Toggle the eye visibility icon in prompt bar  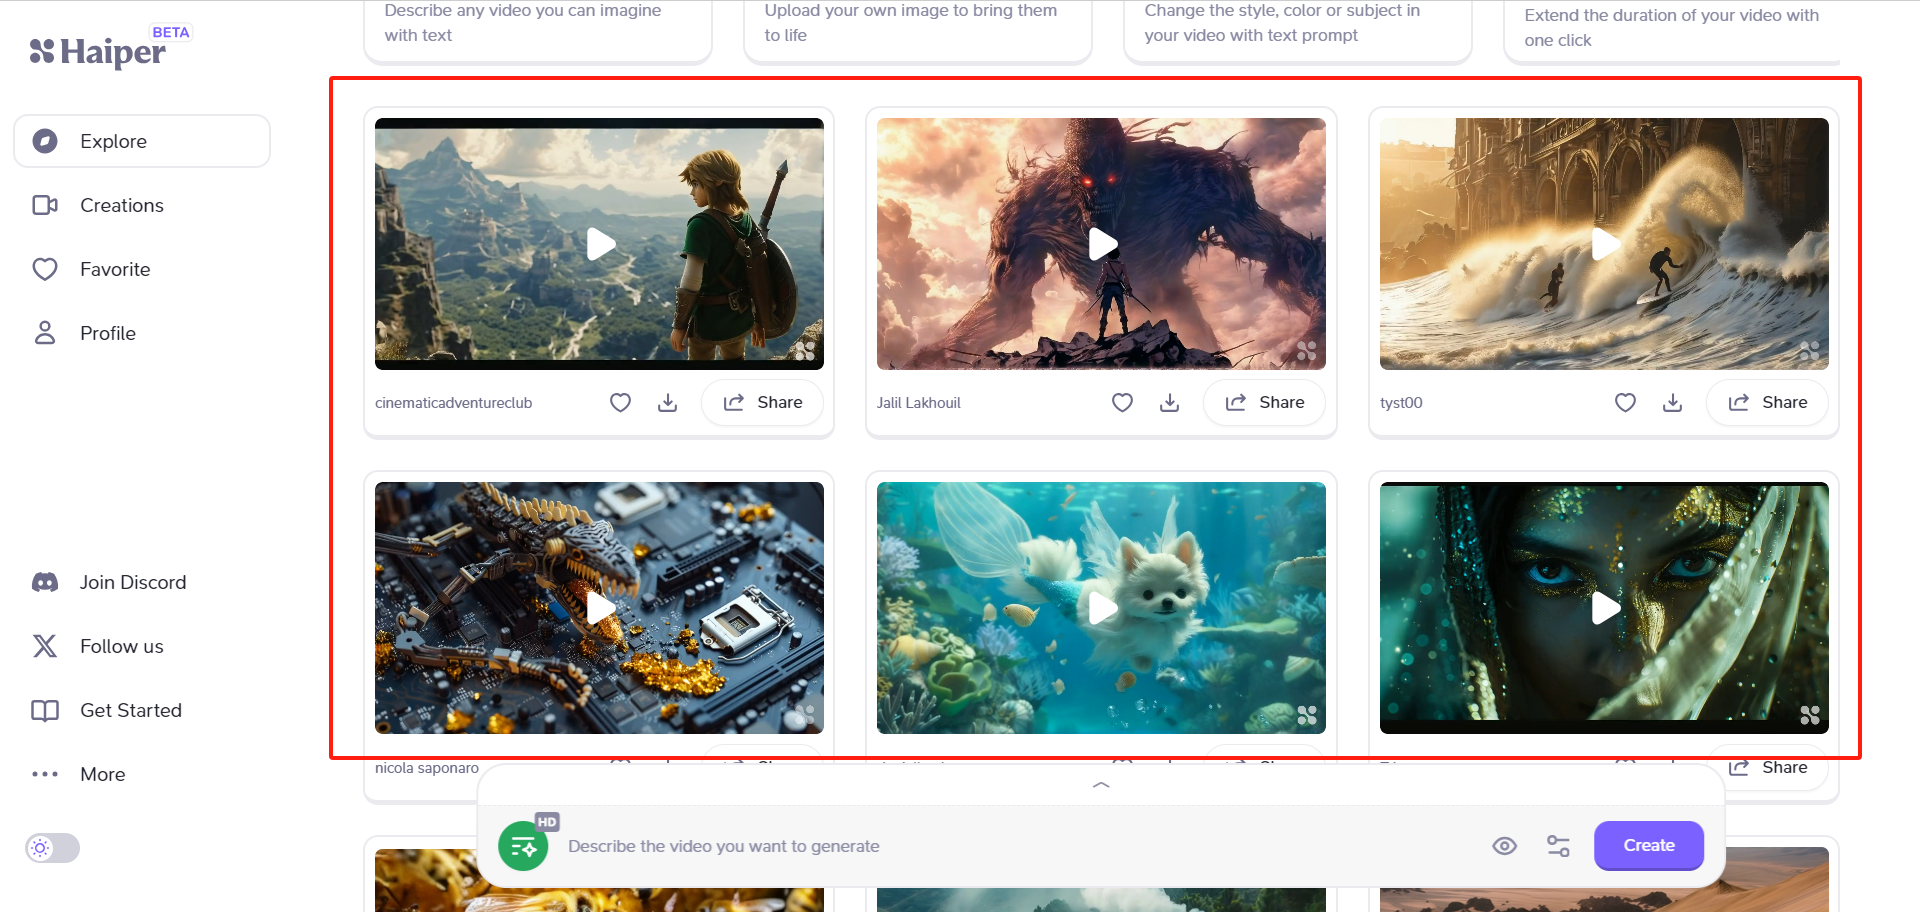(1504, 846)
